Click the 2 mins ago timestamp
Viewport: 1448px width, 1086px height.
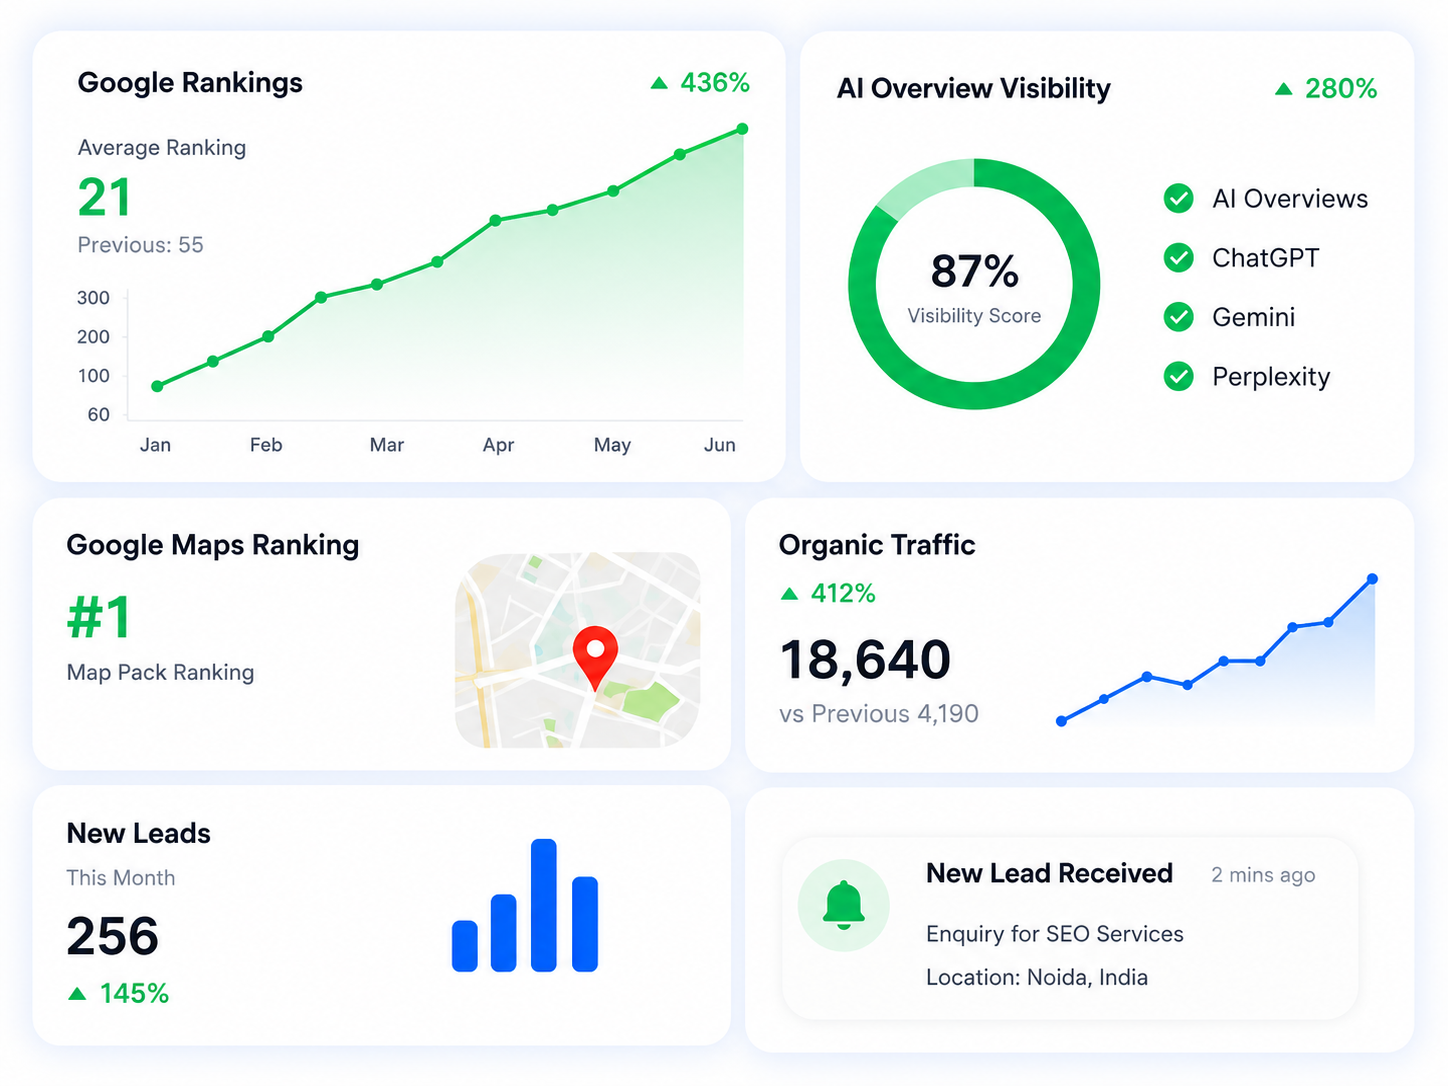pos(1263,875)
